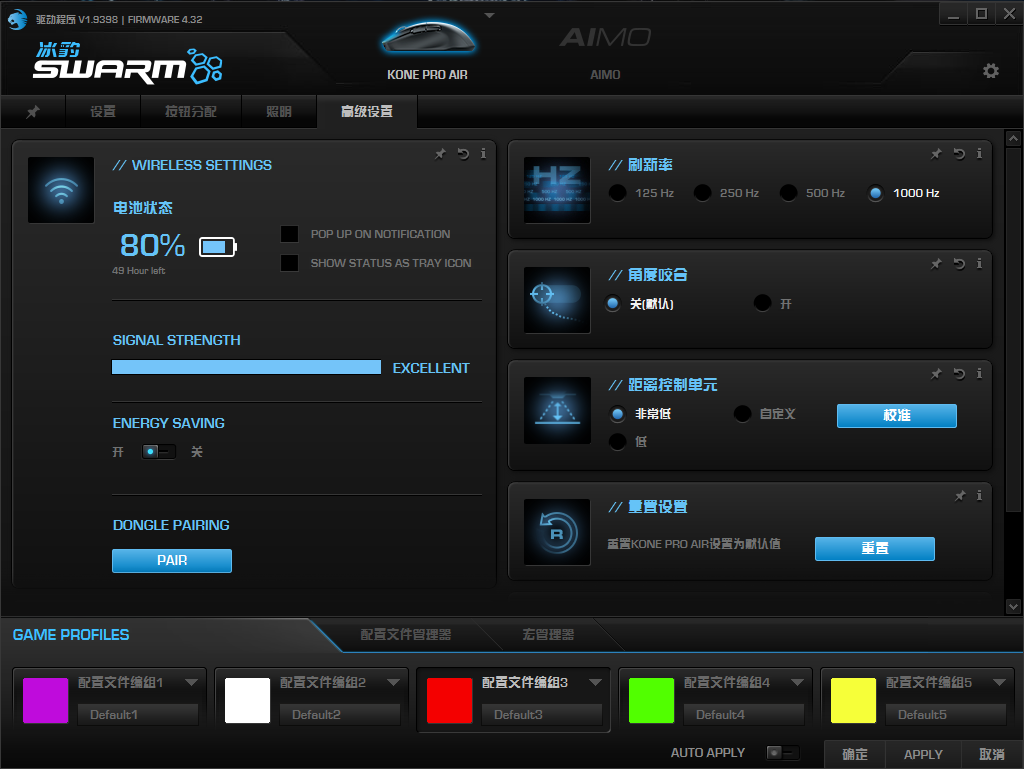Open the gear settings icon
1024x769 pixels.
coord(991,71)
